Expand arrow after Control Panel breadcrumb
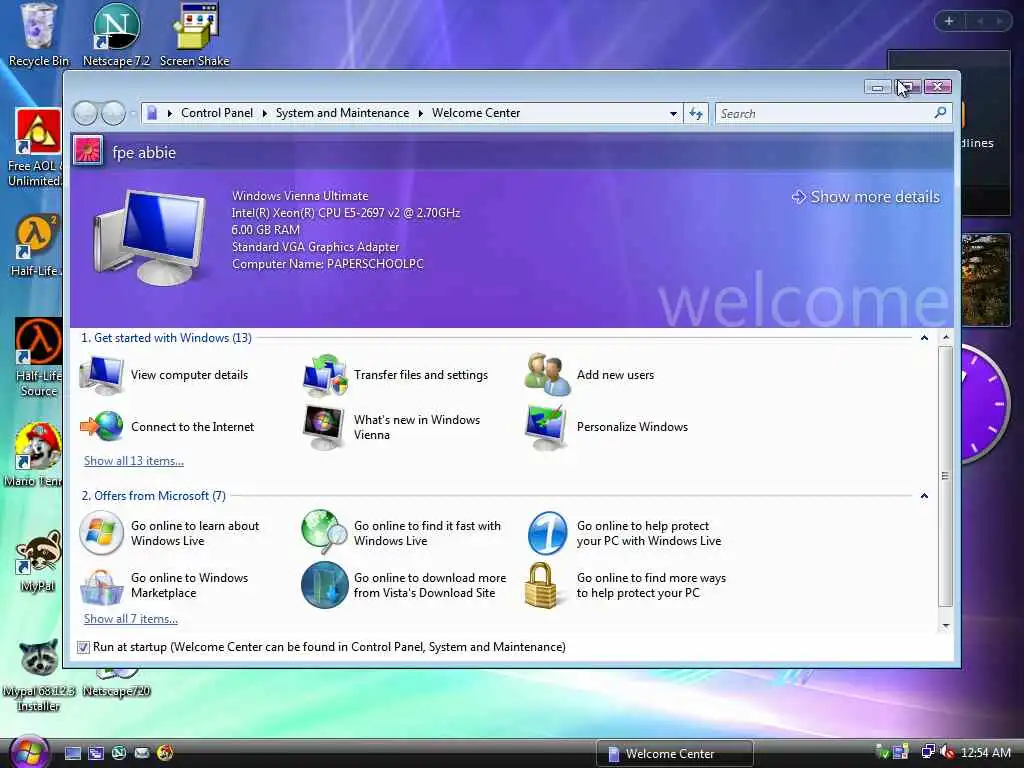Viewport: 1024px width, 768px height. (264, 114)
